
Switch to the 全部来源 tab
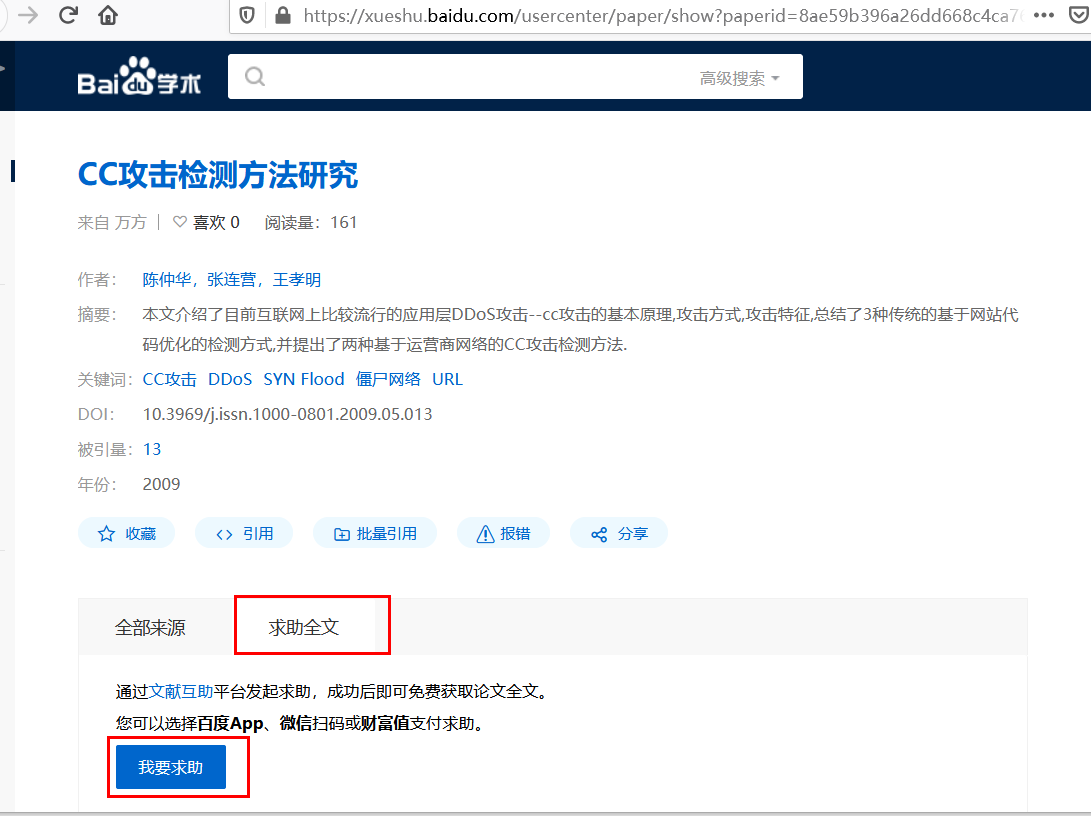150,627
